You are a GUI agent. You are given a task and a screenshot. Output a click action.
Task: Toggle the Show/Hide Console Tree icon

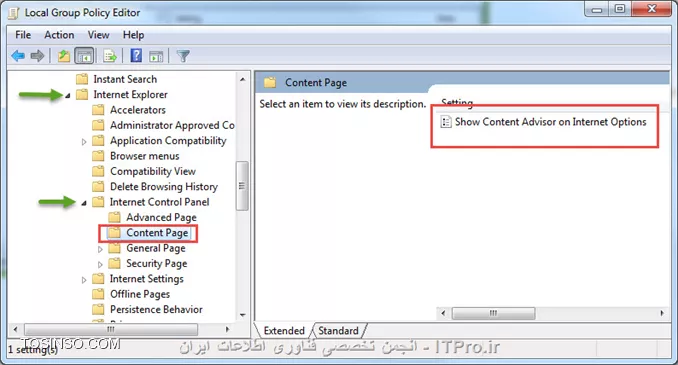84,56
